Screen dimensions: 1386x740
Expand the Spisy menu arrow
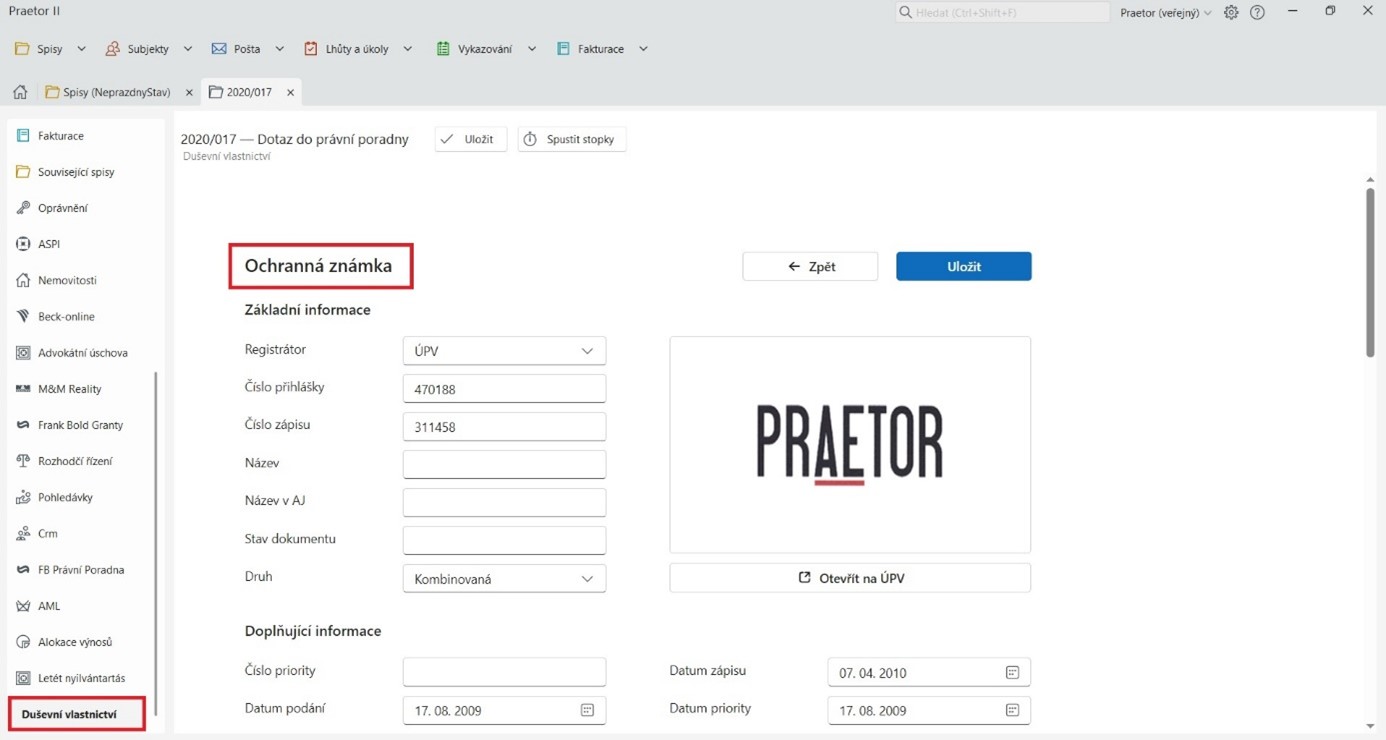[x=81, y=49]
